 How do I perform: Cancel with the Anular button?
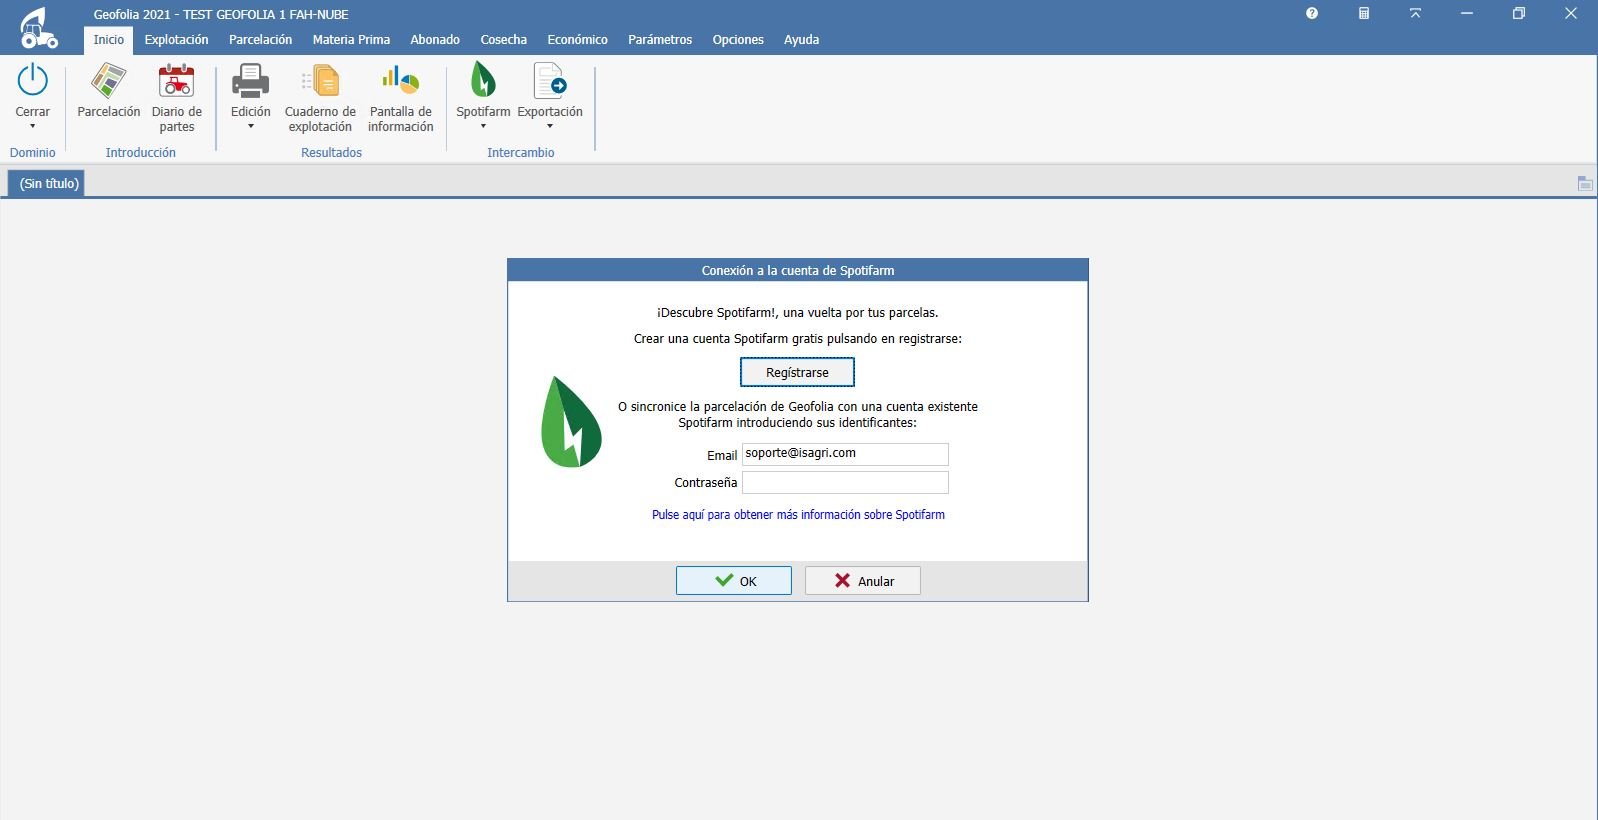pos(862,580)
